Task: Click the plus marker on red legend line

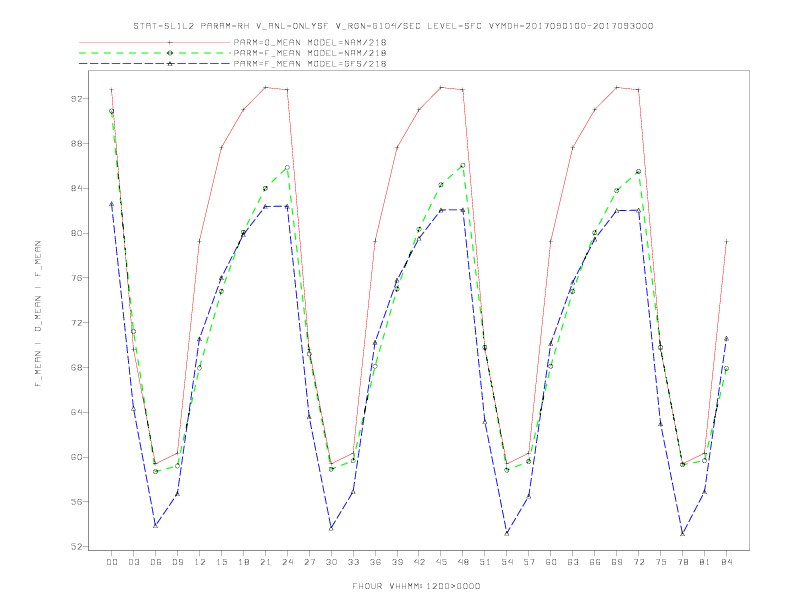Action: (x=170, y=42)
